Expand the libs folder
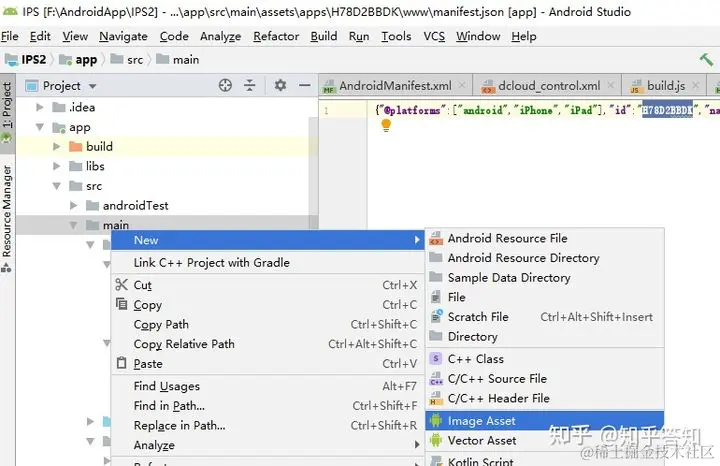The image size is (720, 466). [x=56, y=166]
